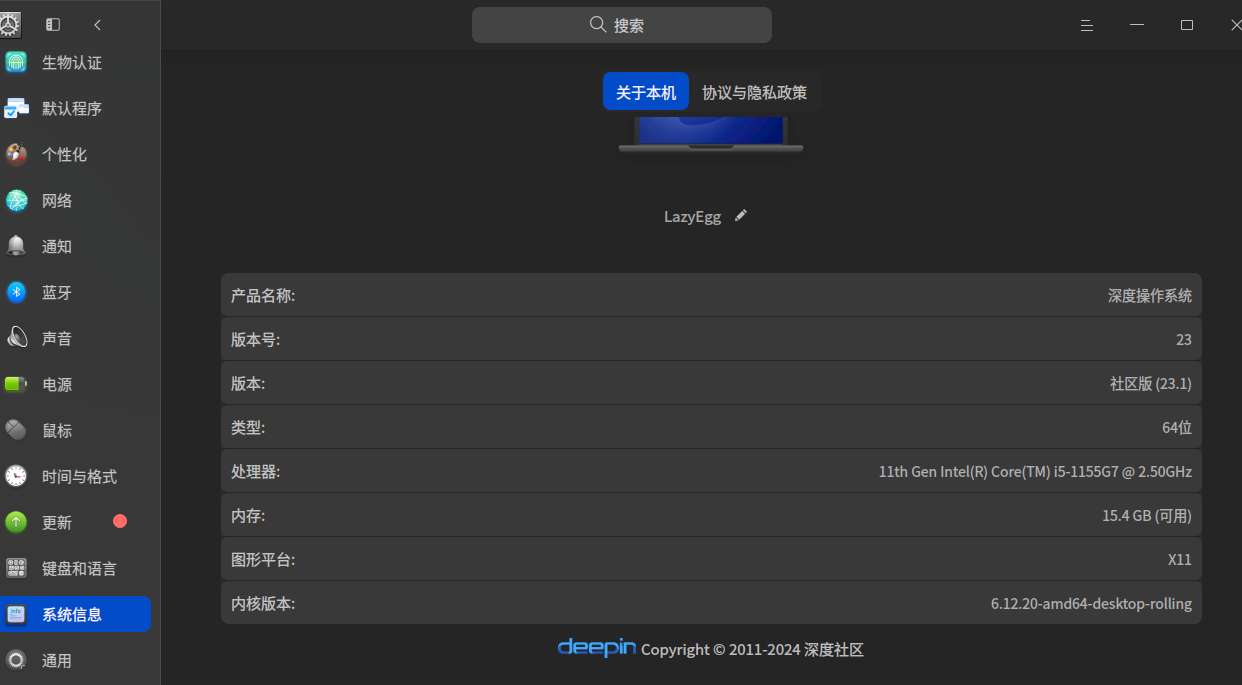Open the Biometric Authentication icon (生物认证)
The width and height of the screenshot is (1242, 685).
(x=16, y=63)
